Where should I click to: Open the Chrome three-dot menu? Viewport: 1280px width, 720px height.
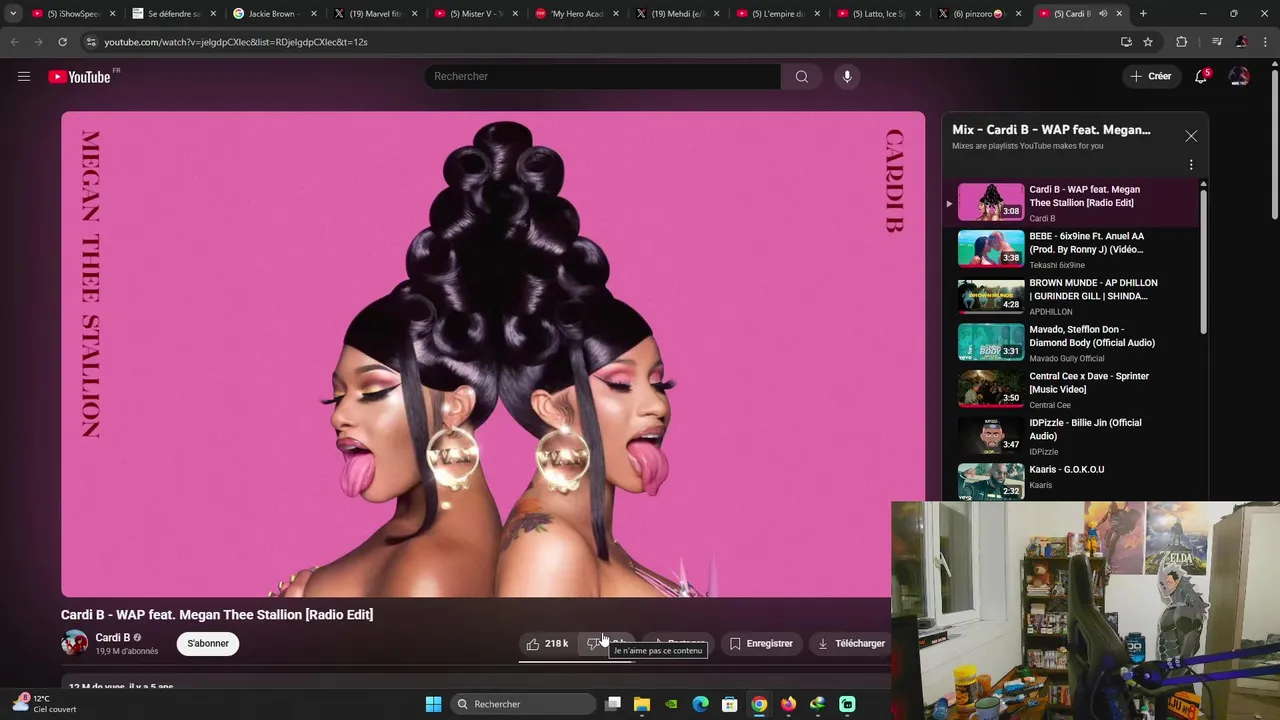(1265, 42)
